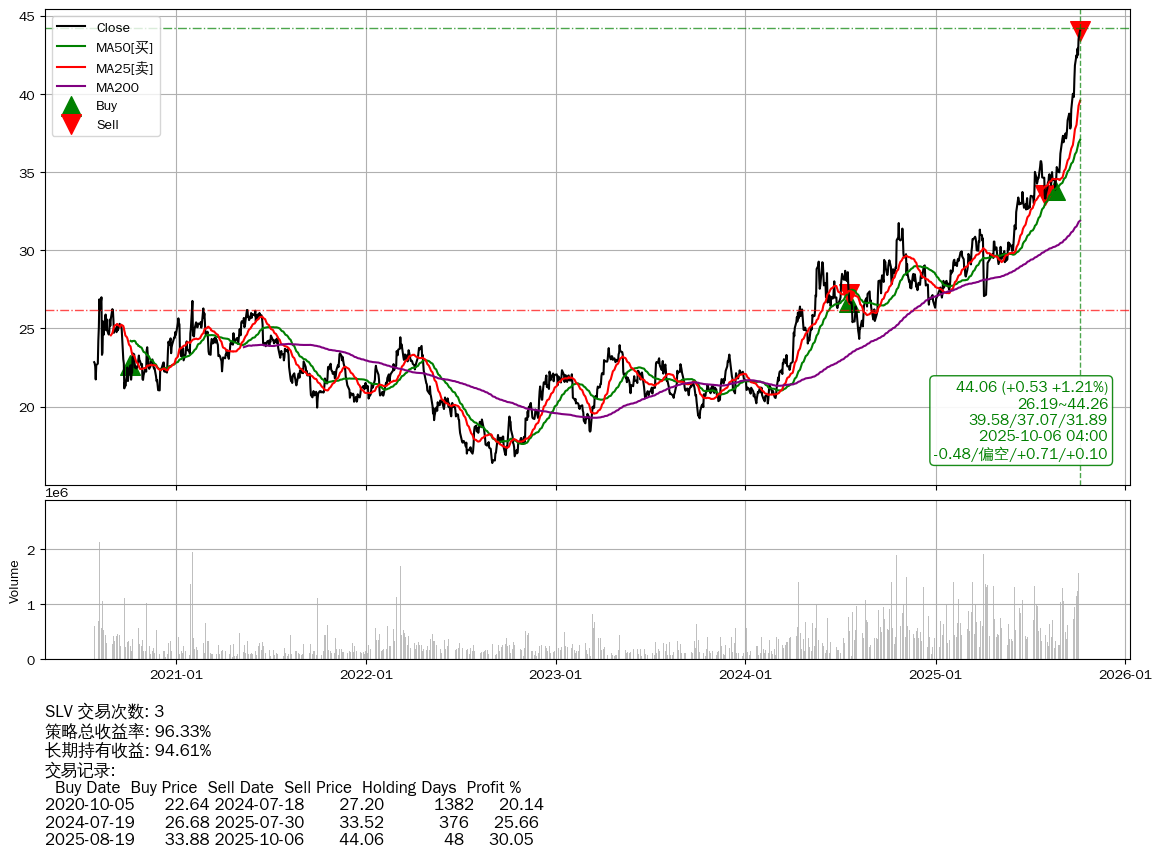Click the green MA50[买] legend entry

tap(124, 47)
